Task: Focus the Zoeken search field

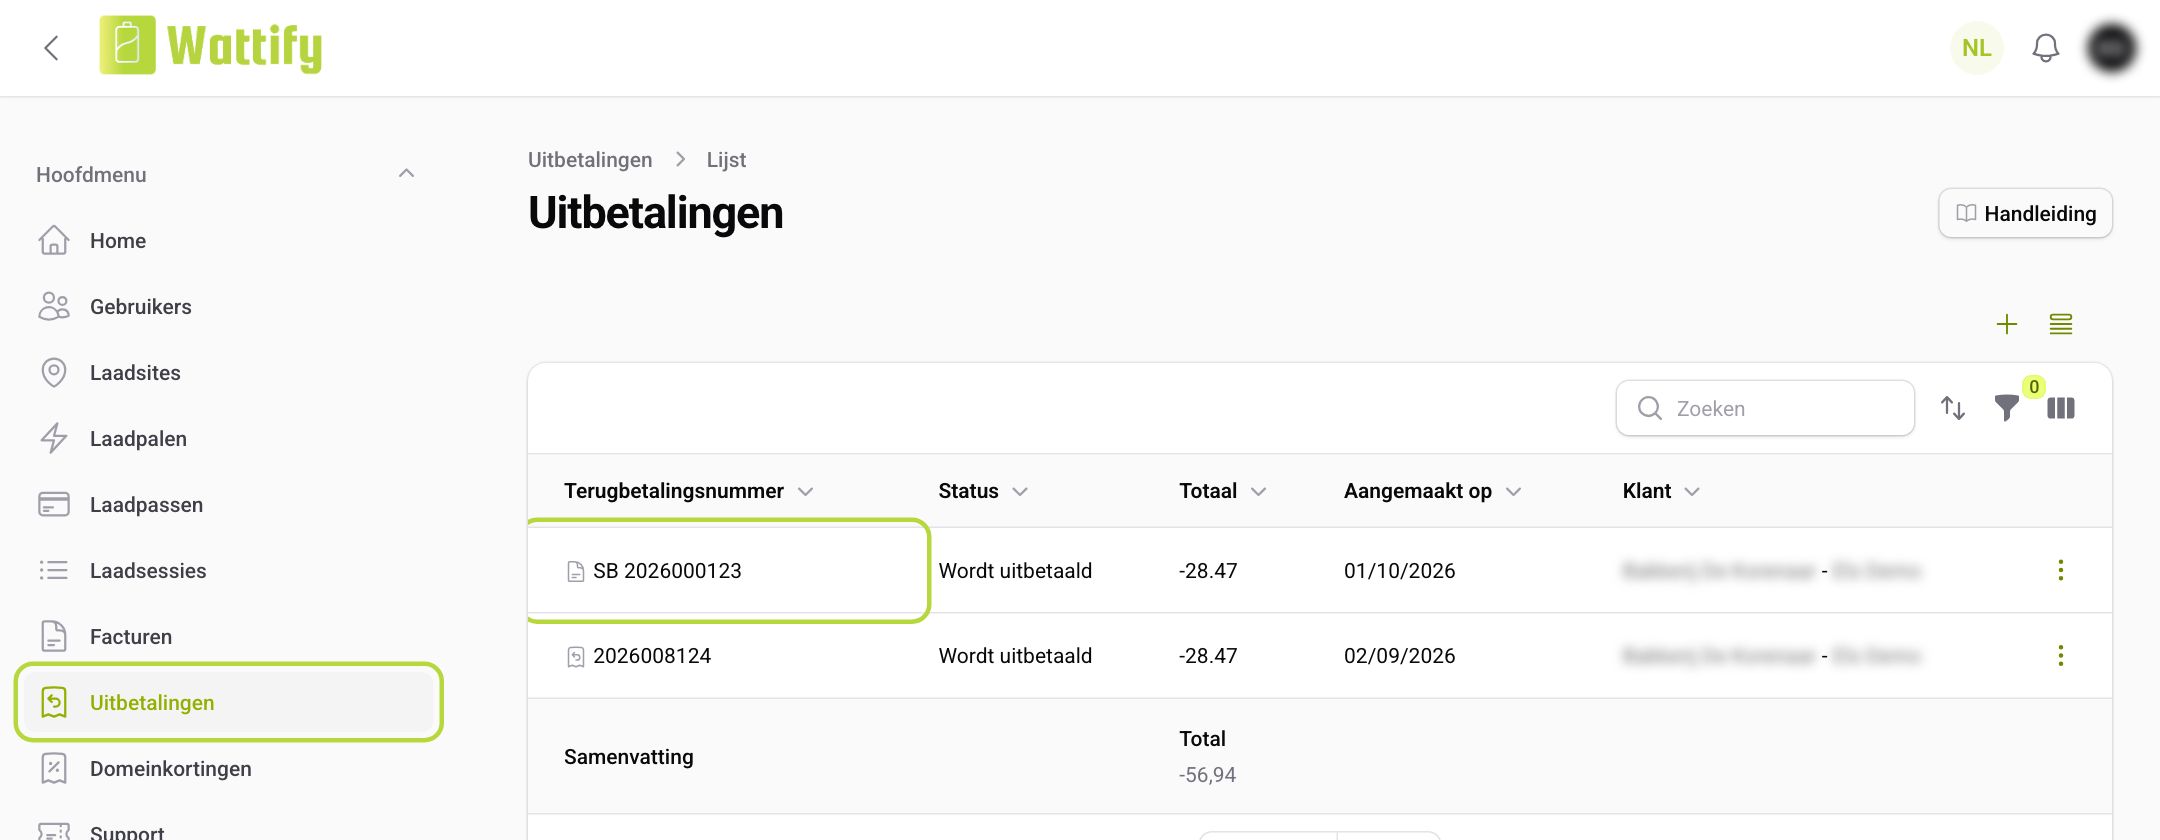Action: tap(1765, 408)
